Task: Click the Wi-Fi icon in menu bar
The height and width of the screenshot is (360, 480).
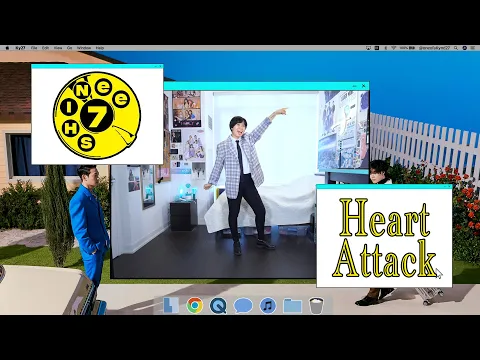Action: (394, 48)
